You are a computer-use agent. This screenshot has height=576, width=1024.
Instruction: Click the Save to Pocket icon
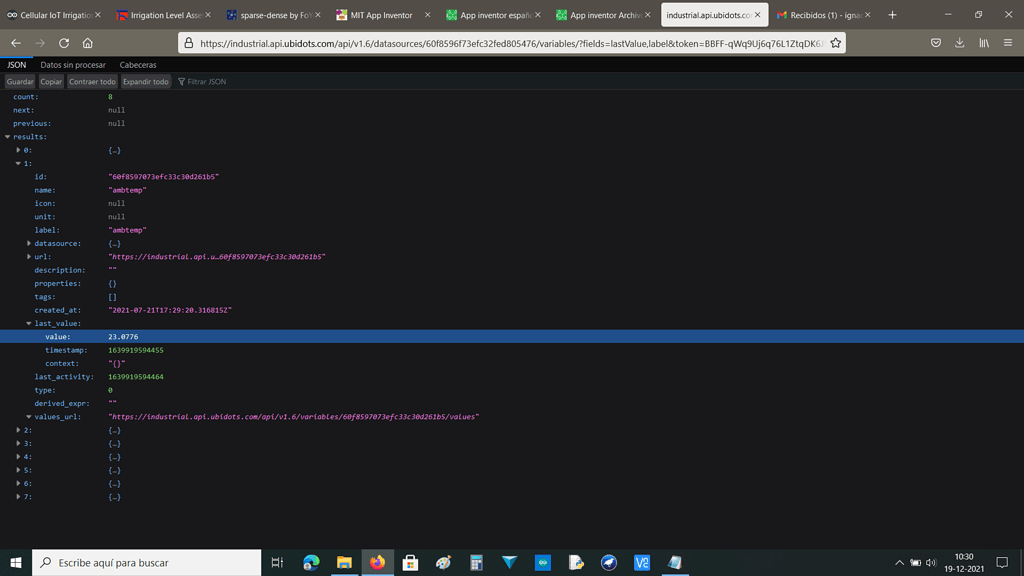[x=935, y=43]
